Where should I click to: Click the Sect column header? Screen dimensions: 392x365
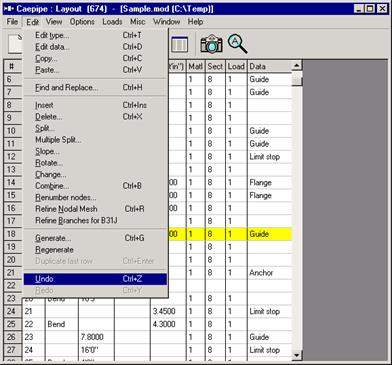point(215,66)
